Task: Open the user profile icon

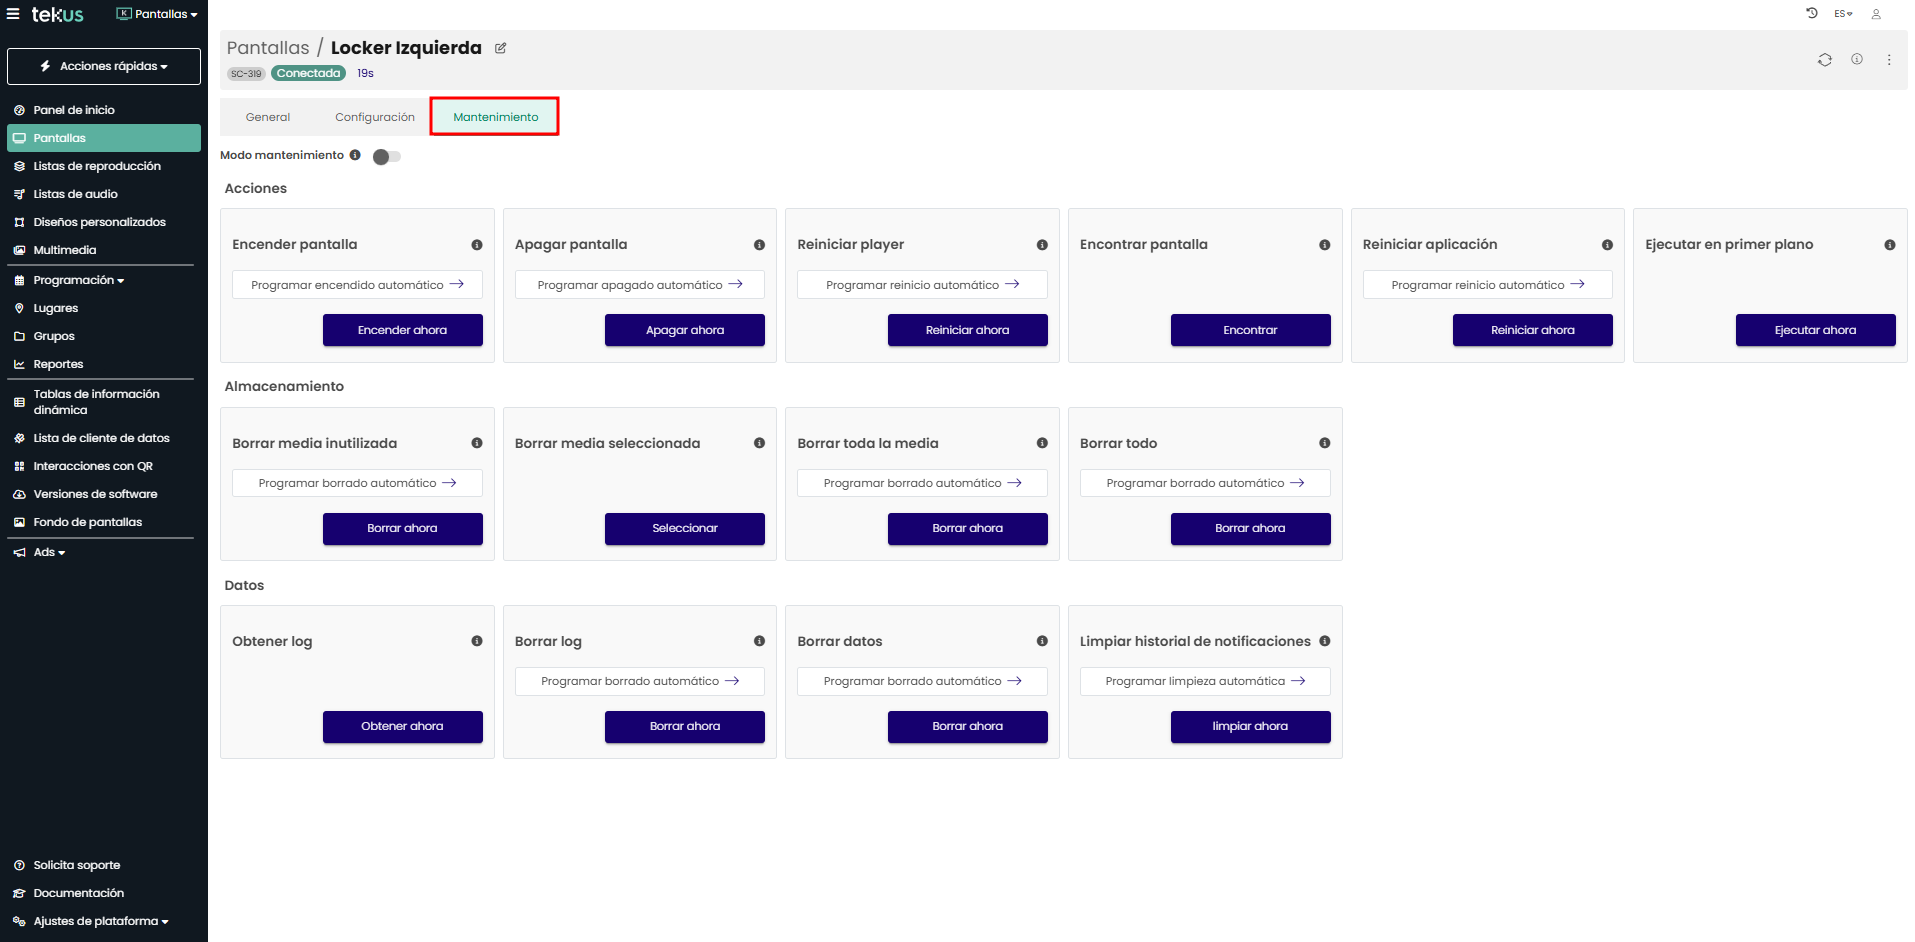Action: click(1876, 14)
